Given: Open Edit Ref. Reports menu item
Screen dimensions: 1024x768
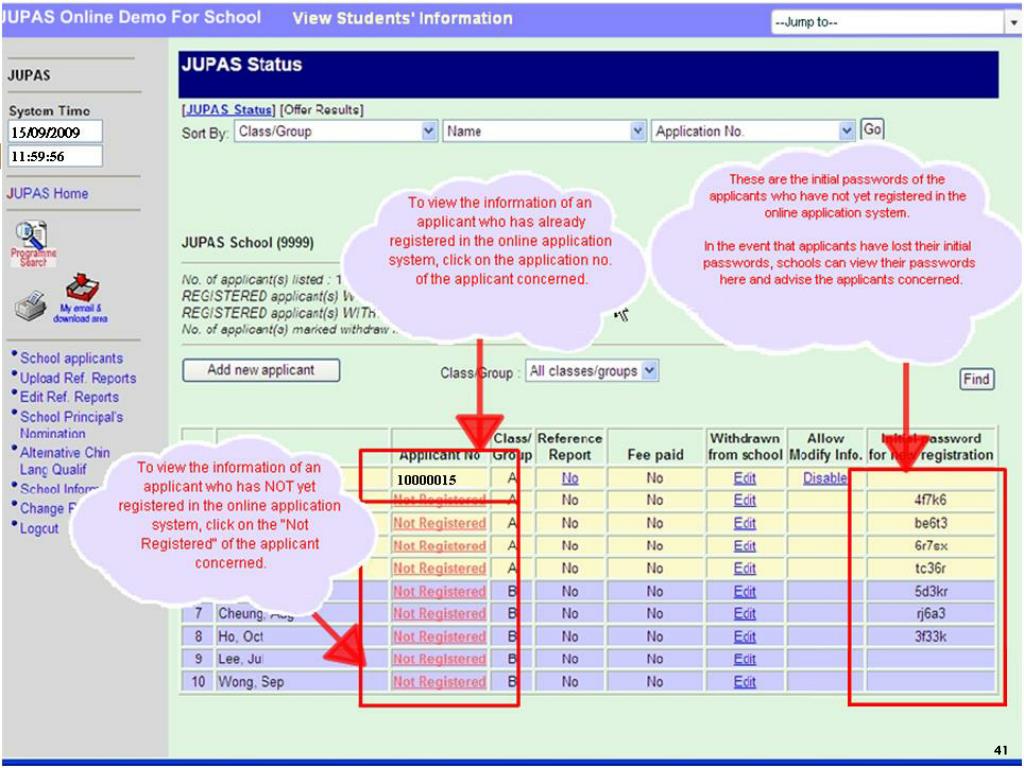Looking at the screenshot, I should click(69, 397).
